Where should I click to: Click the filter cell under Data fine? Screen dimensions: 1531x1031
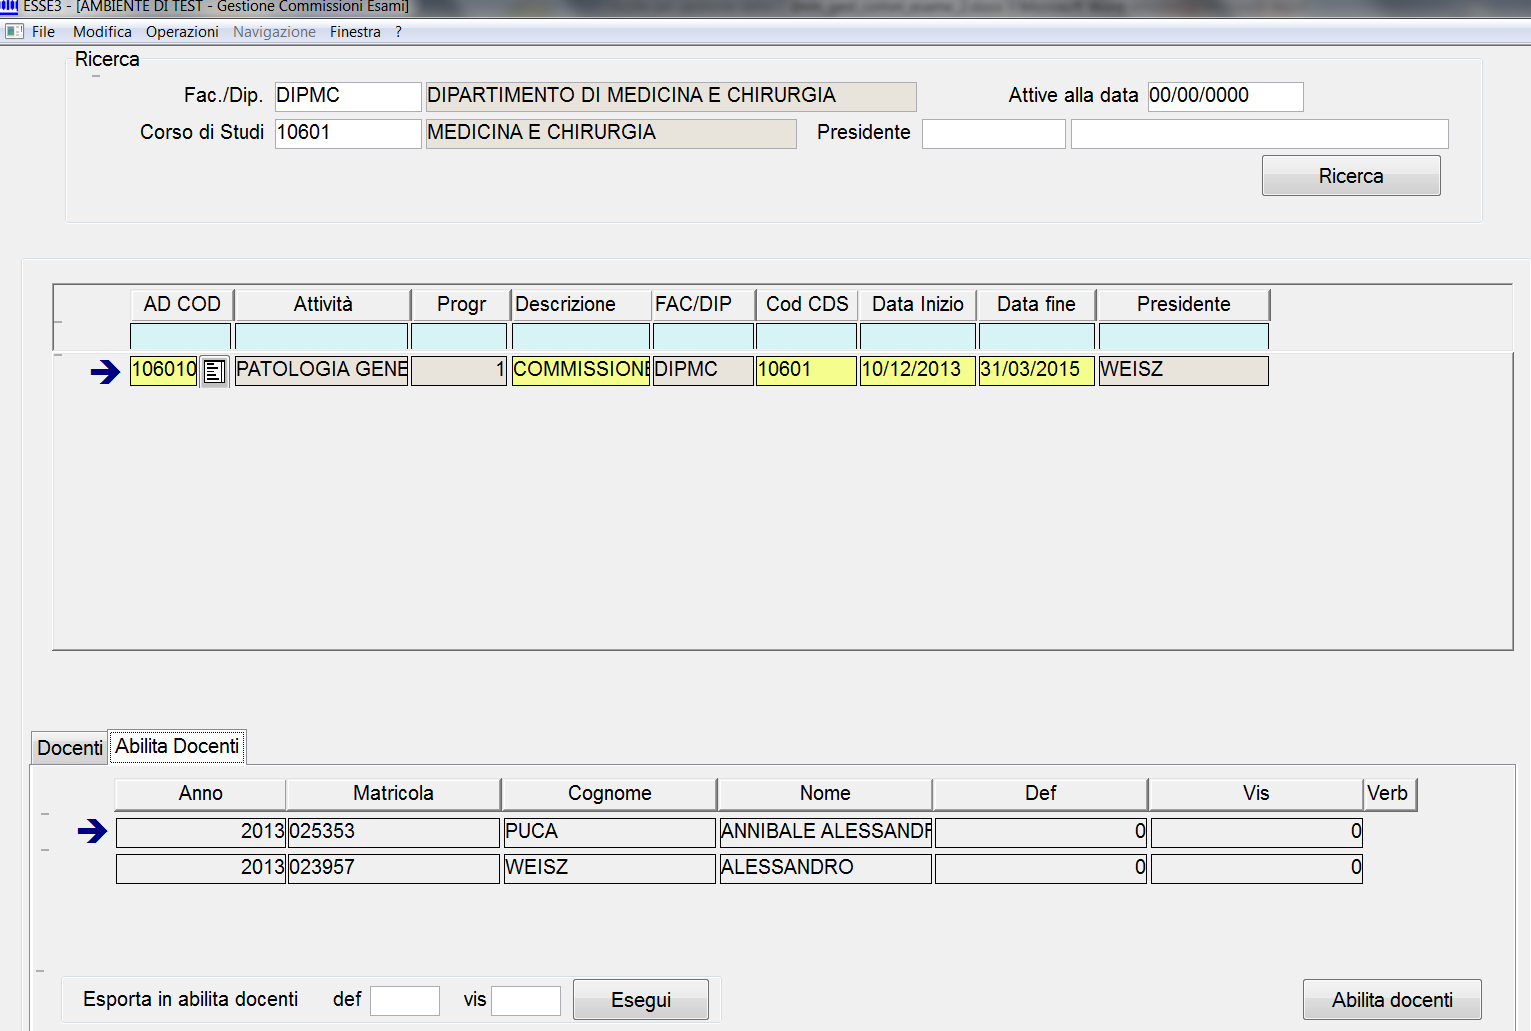tap(1037, 336)
